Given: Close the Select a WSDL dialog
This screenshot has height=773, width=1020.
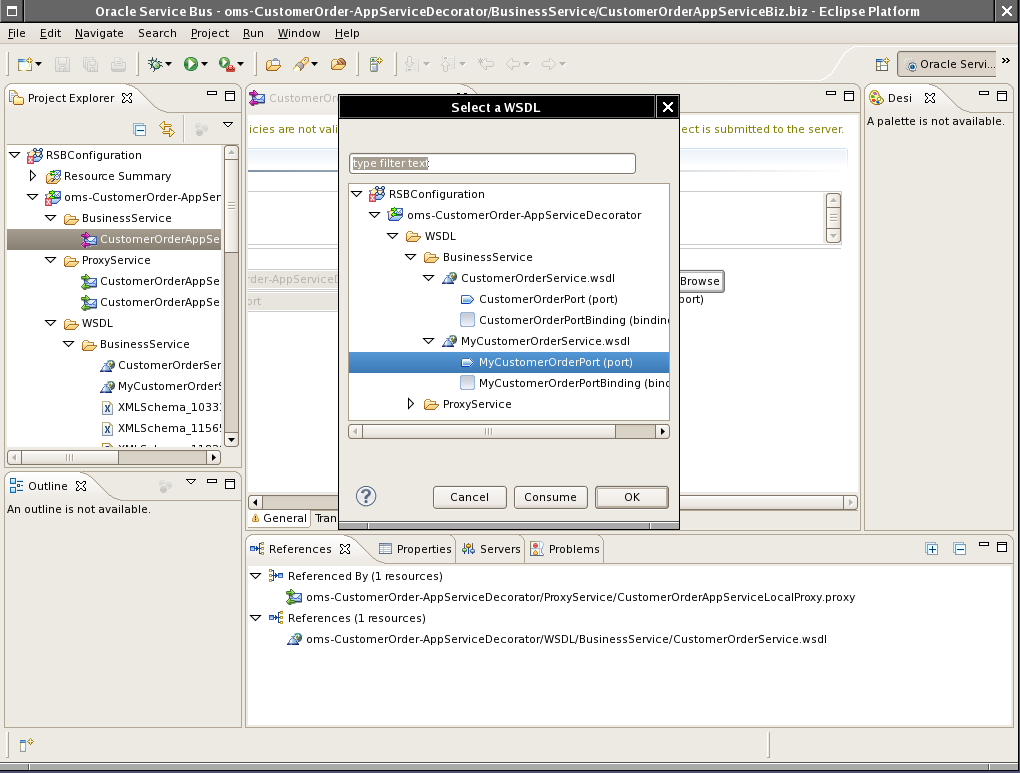Looking at the screenshot, I should (667, 107).
